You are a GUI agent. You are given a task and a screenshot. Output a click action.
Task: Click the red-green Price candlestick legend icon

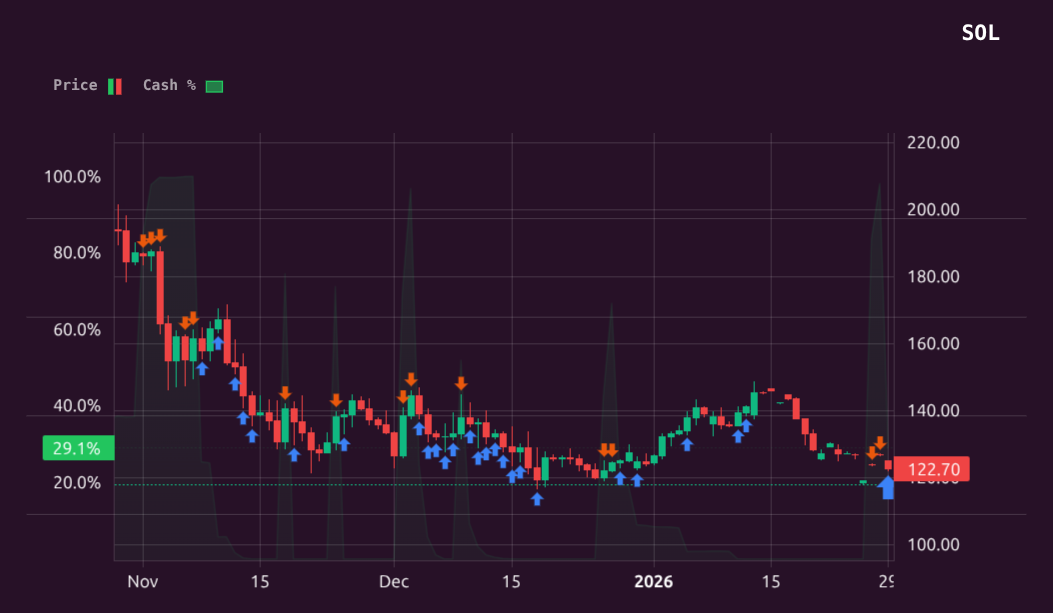pyautogui.click(x=114, y=86)
